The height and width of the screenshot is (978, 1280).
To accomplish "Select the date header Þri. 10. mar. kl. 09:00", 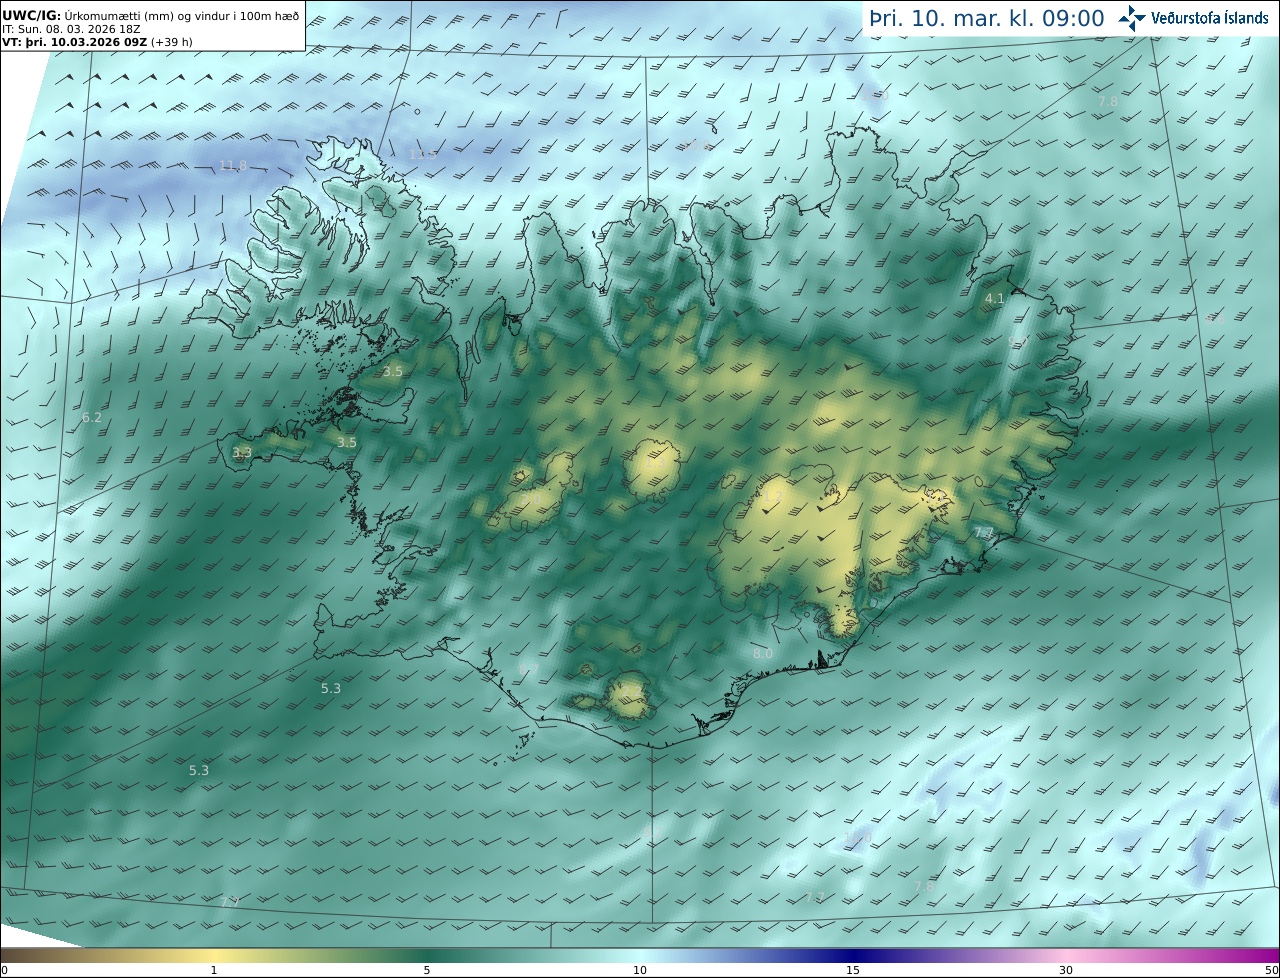I will click(987, 18).
